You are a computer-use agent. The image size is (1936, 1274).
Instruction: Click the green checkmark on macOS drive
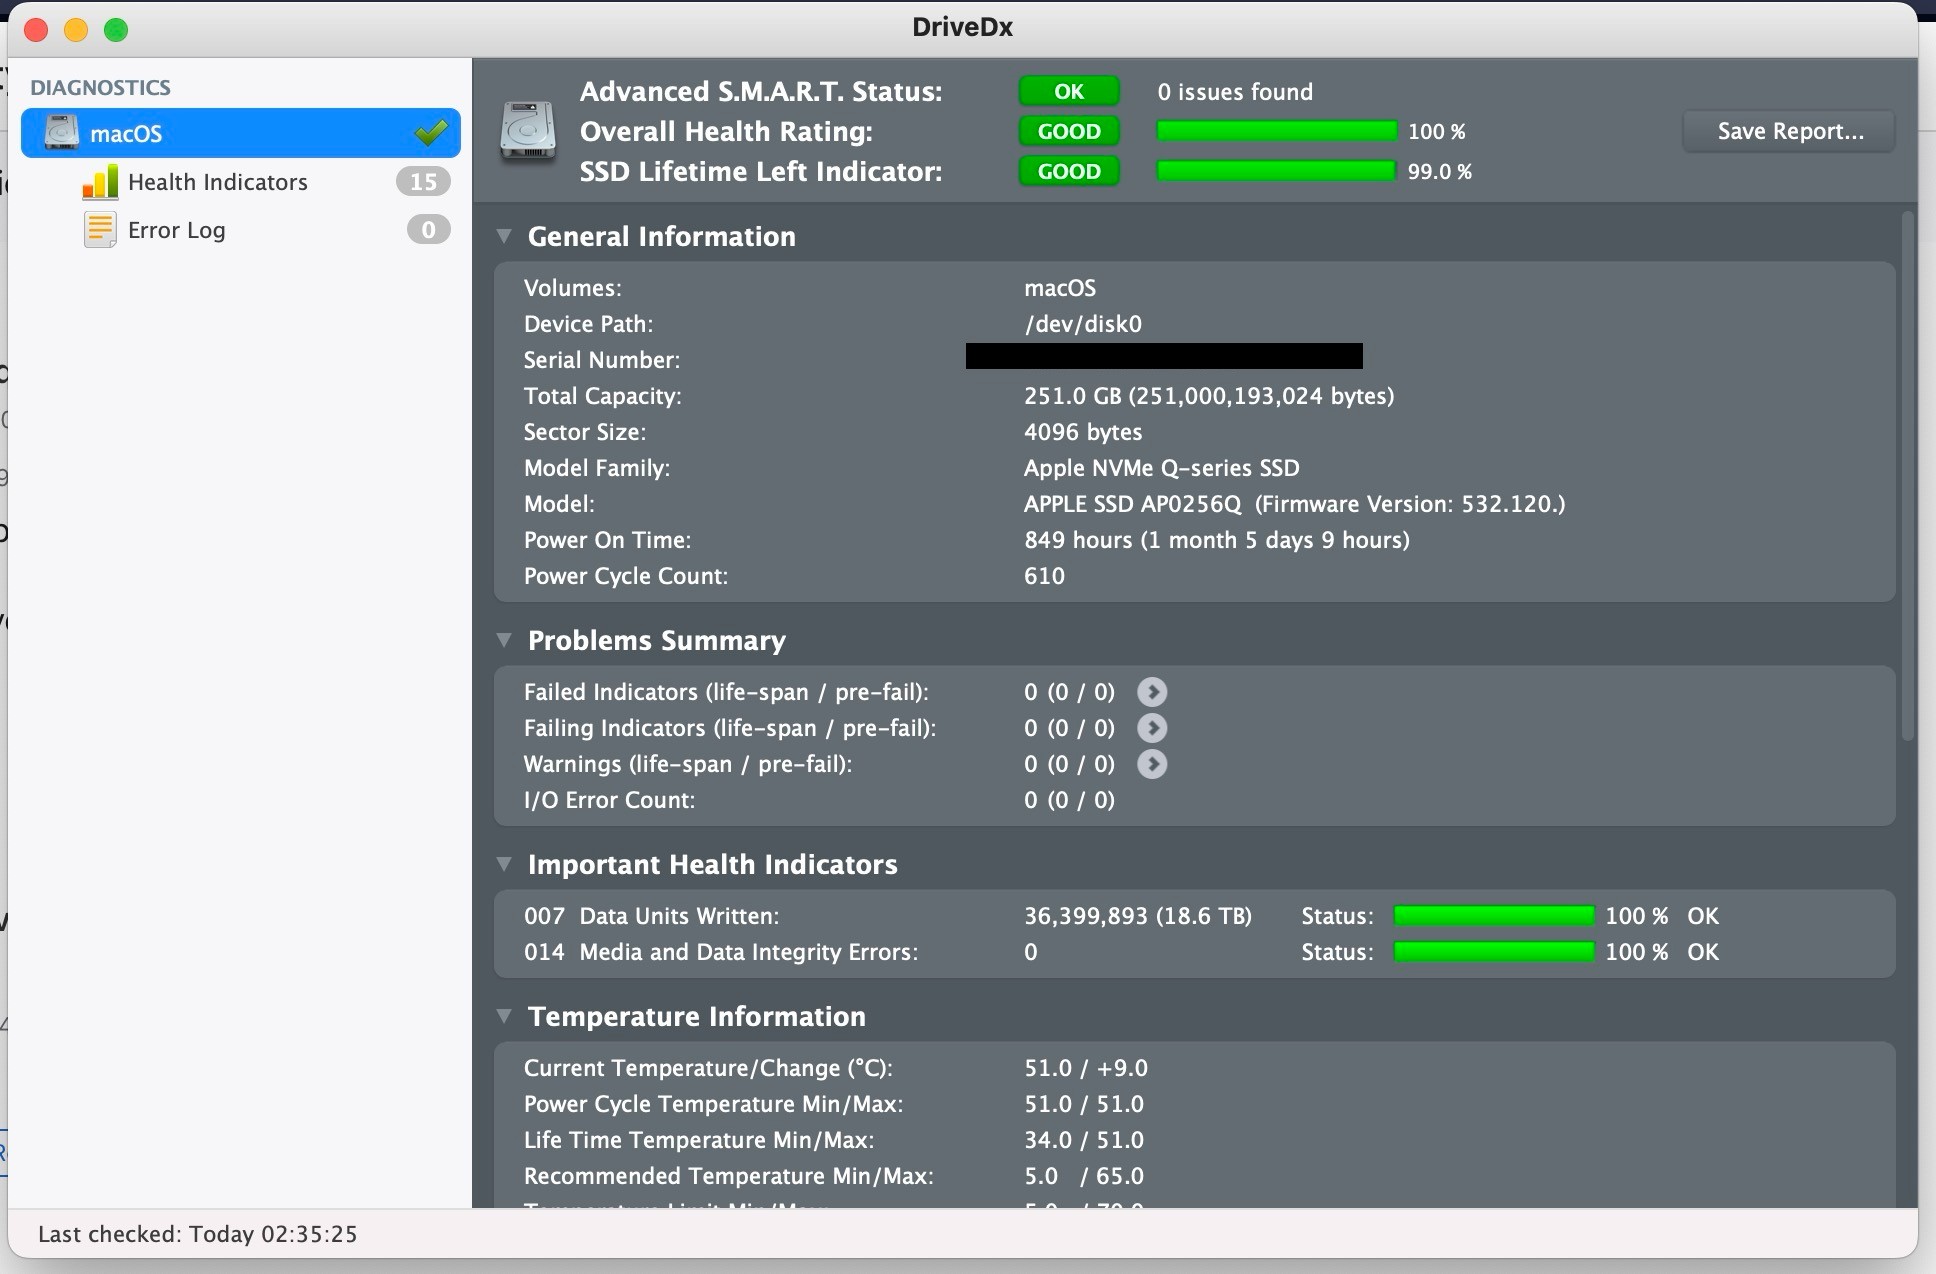pyautogui.click(x=431, y=133)
